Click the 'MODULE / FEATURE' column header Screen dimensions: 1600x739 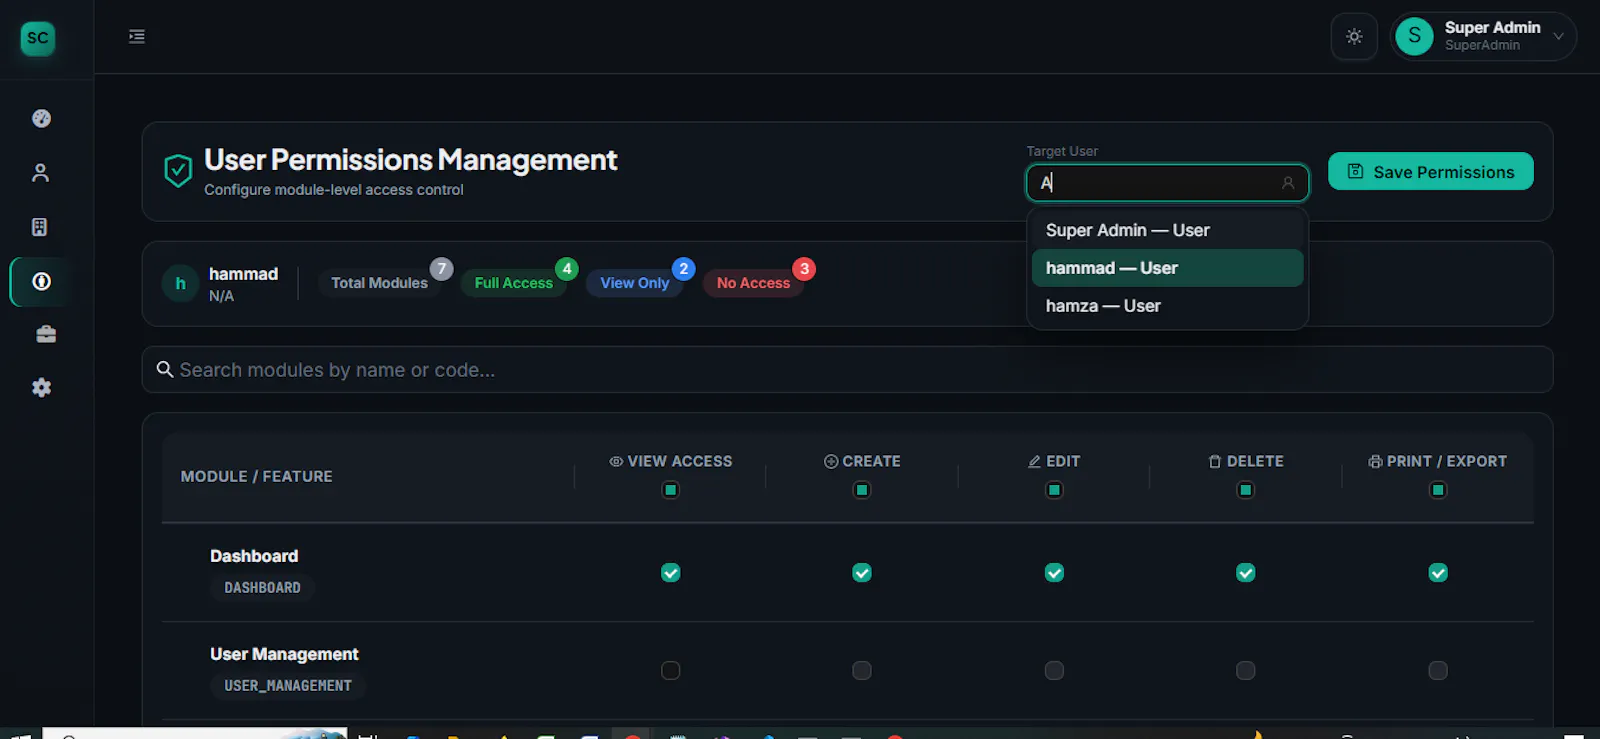tap(256, 477)
